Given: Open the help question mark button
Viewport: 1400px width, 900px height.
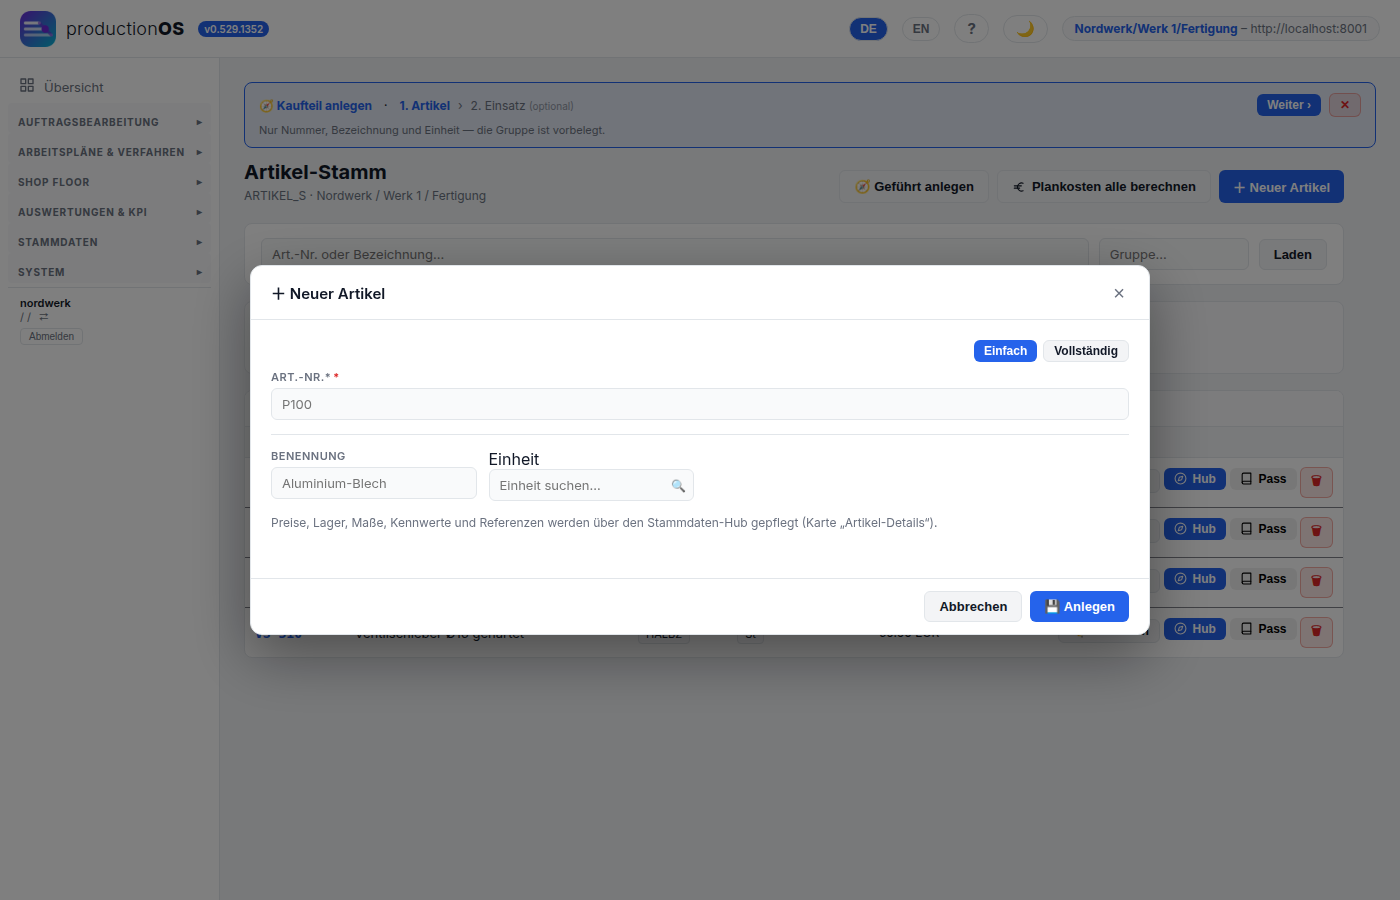Looking at the screenshot, I should point(971,29).
